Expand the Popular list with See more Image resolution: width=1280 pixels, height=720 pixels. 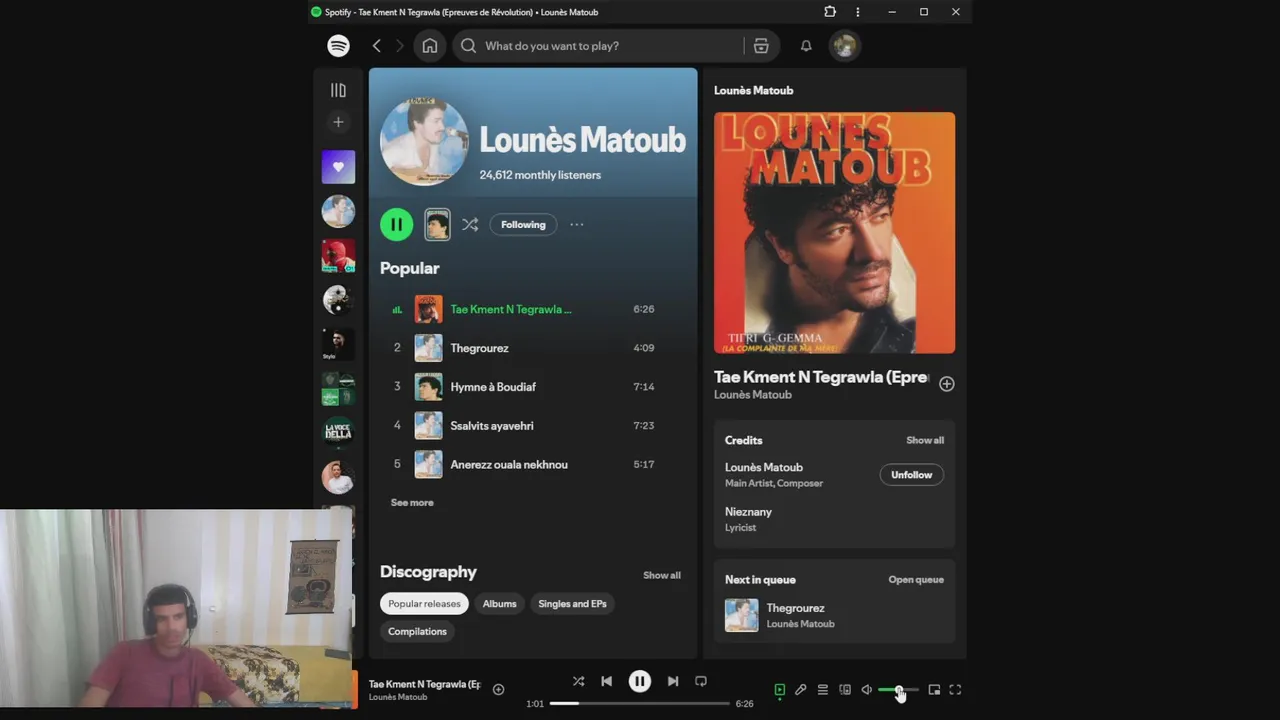point(412,503)
